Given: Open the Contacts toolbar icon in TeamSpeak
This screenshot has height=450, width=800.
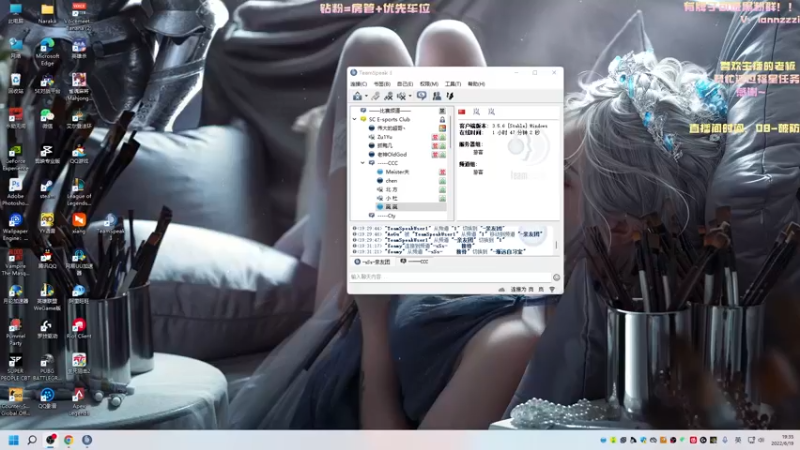Looking at the screenshot, I should click(437, 96).
